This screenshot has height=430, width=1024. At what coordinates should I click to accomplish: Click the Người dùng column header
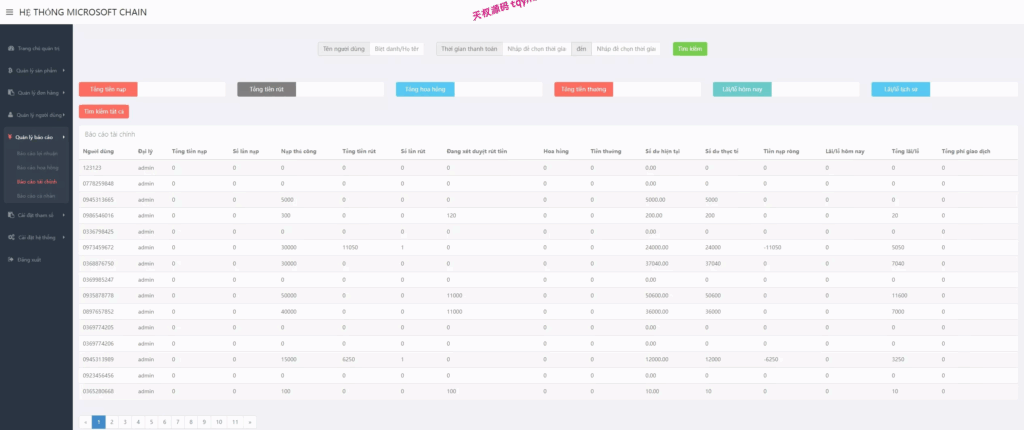99,152
